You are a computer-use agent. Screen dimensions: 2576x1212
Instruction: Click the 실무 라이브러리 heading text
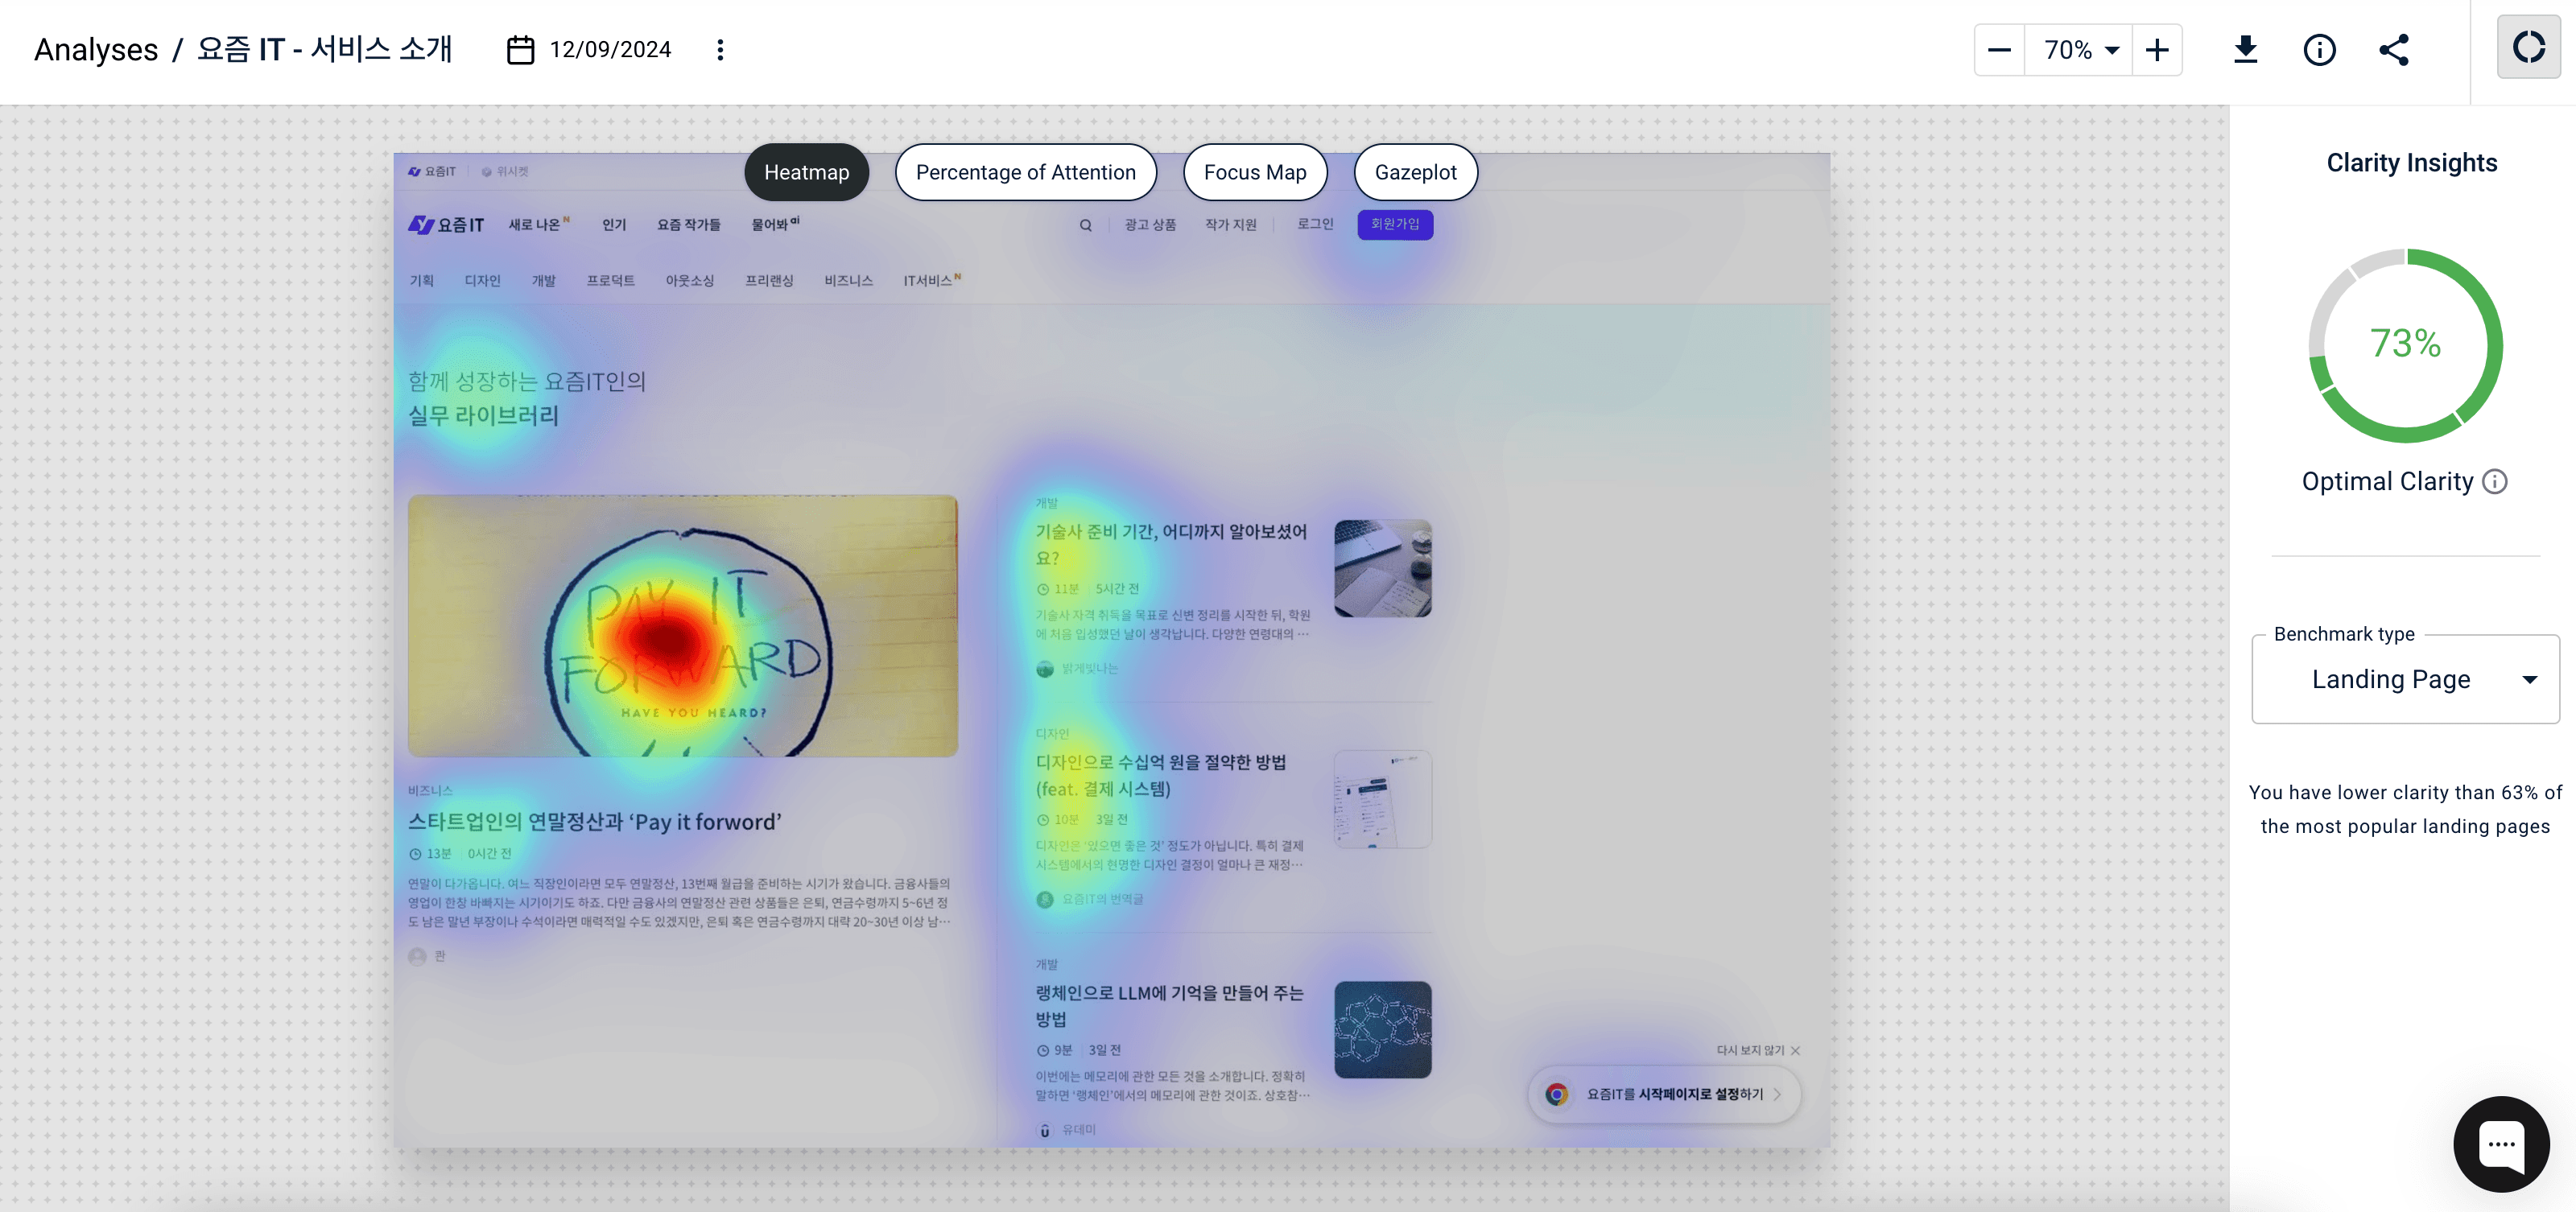[483, 416]
